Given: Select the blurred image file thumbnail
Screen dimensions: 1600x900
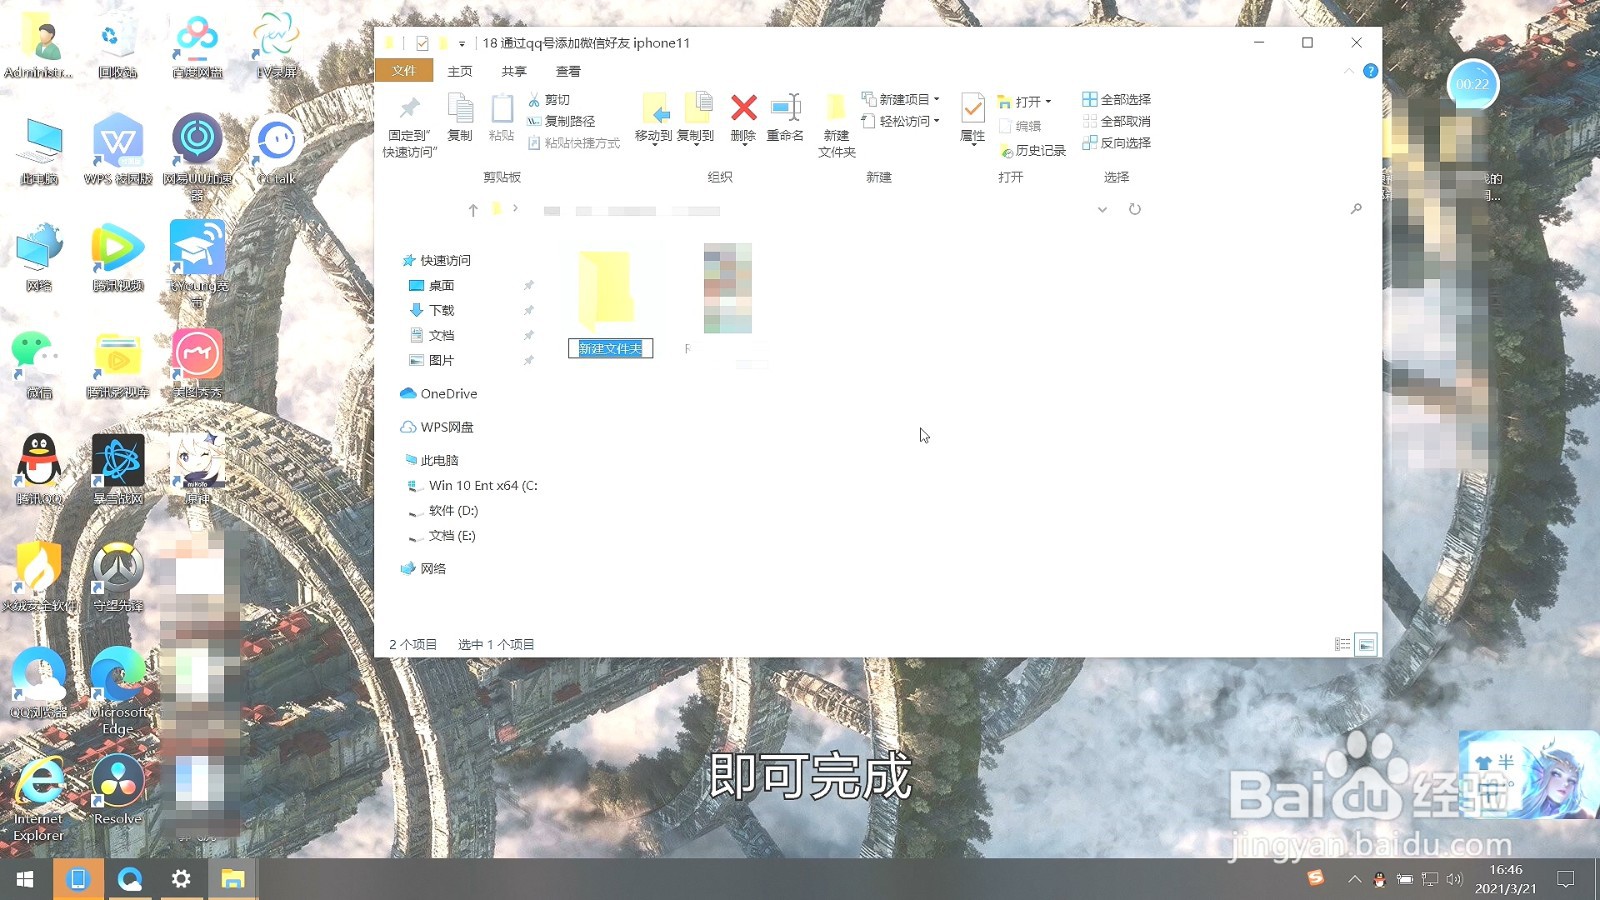Looking at the screenshot, I should [x=727, y=288].
